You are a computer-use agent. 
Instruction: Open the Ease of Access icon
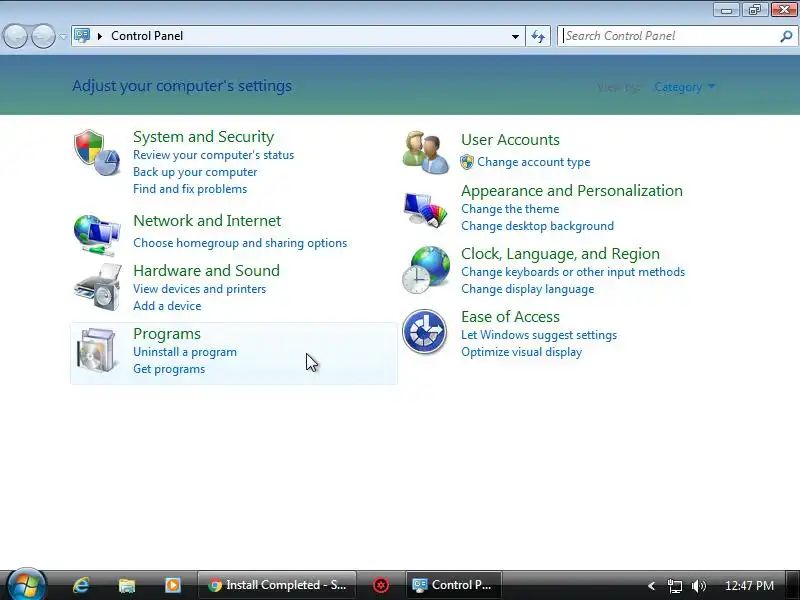(424, 332)
